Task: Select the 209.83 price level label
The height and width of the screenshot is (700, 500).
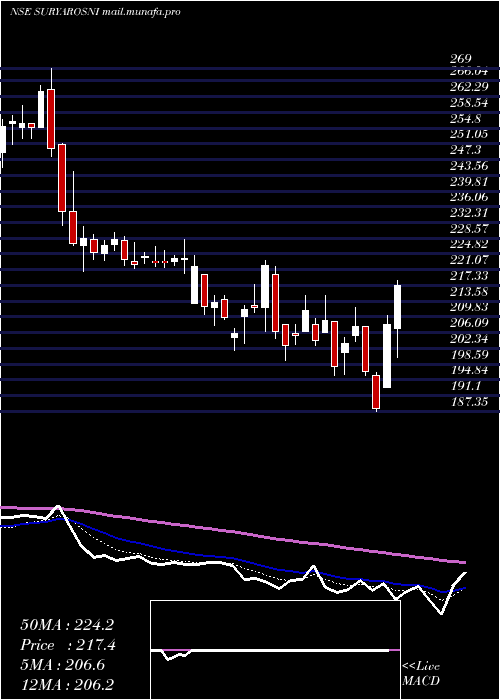Action: (468, 307)
